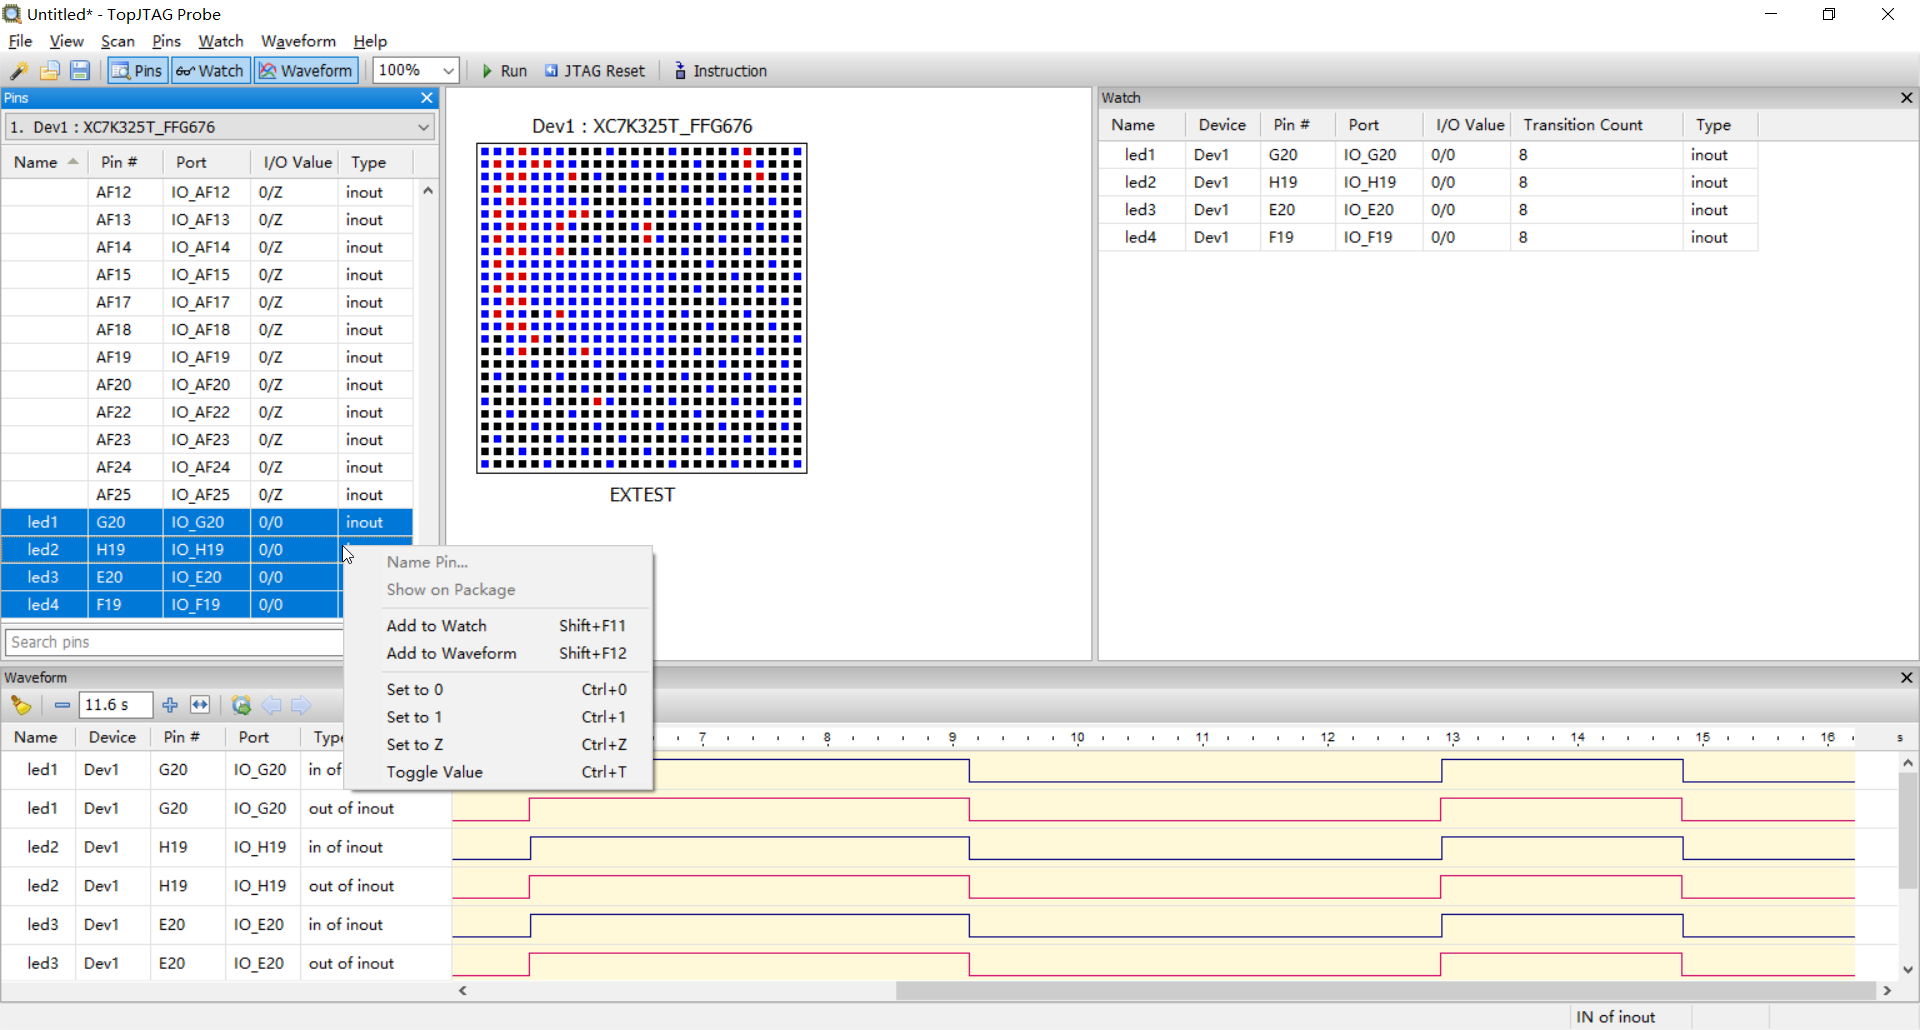Open a project with the folder icon
This screenshot has height=1030, width=1920.
coord(50,71)
